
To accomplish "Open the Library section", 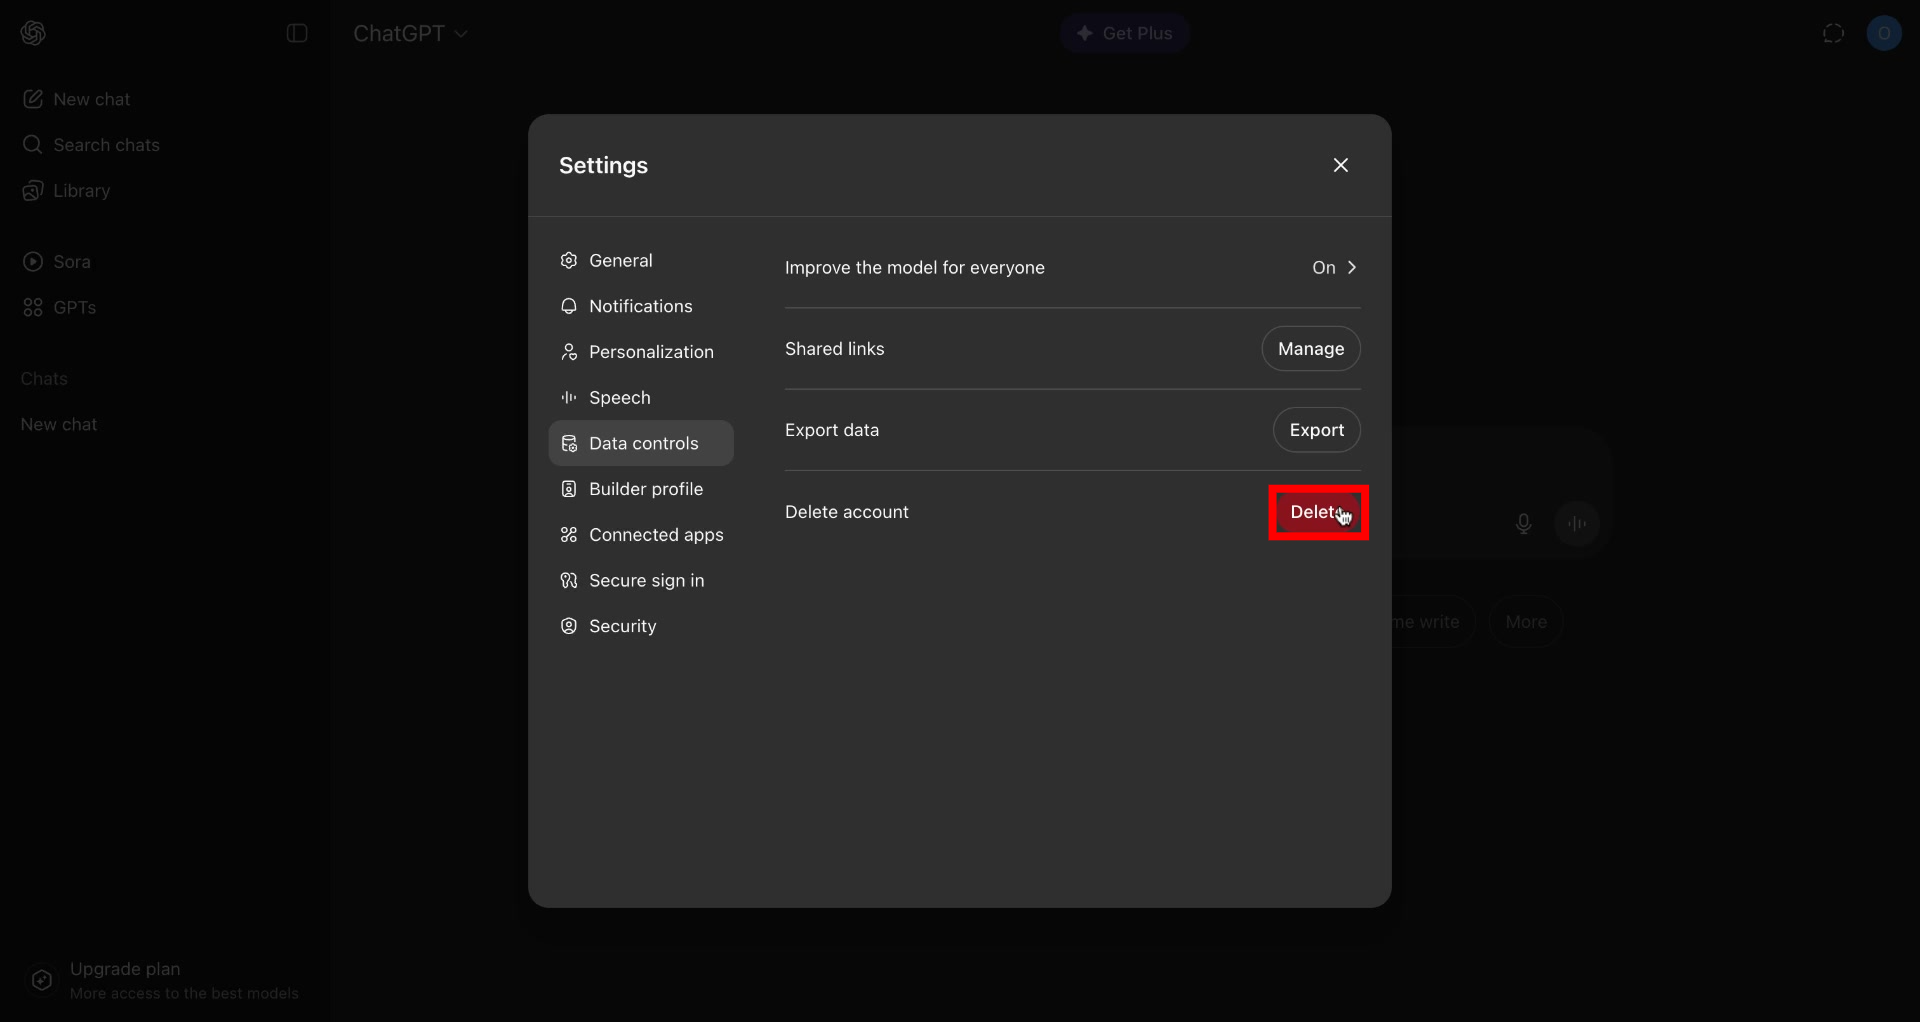I will 80,190.
